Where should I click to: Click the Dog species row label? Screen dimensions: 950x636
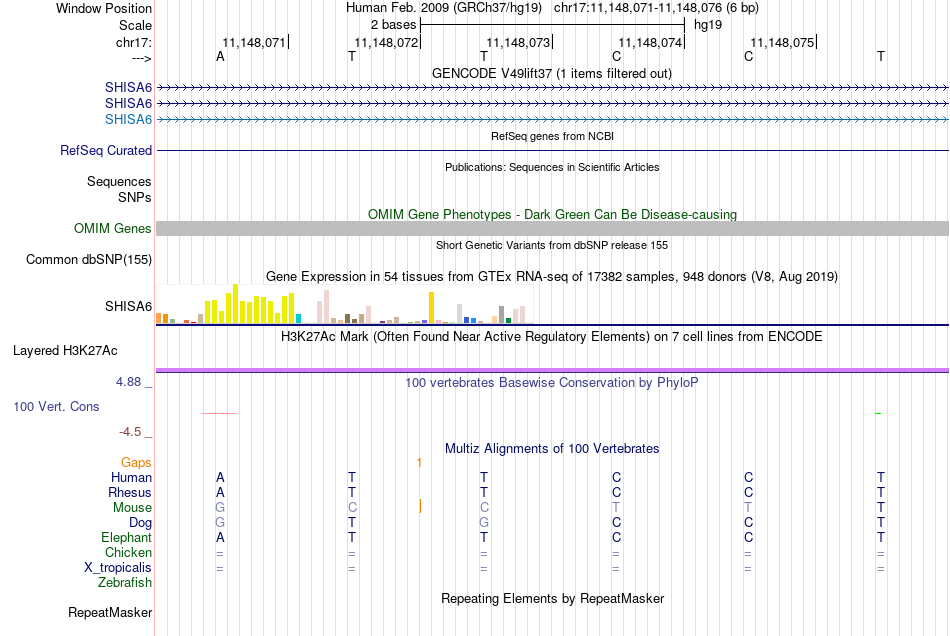click(x=140, y=522)
